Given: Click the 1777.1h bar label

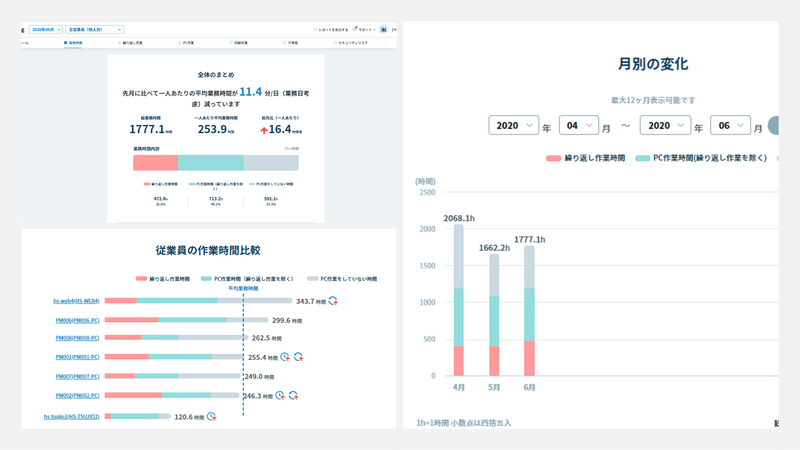Looking at the screenshot, I should click(529, 239).
